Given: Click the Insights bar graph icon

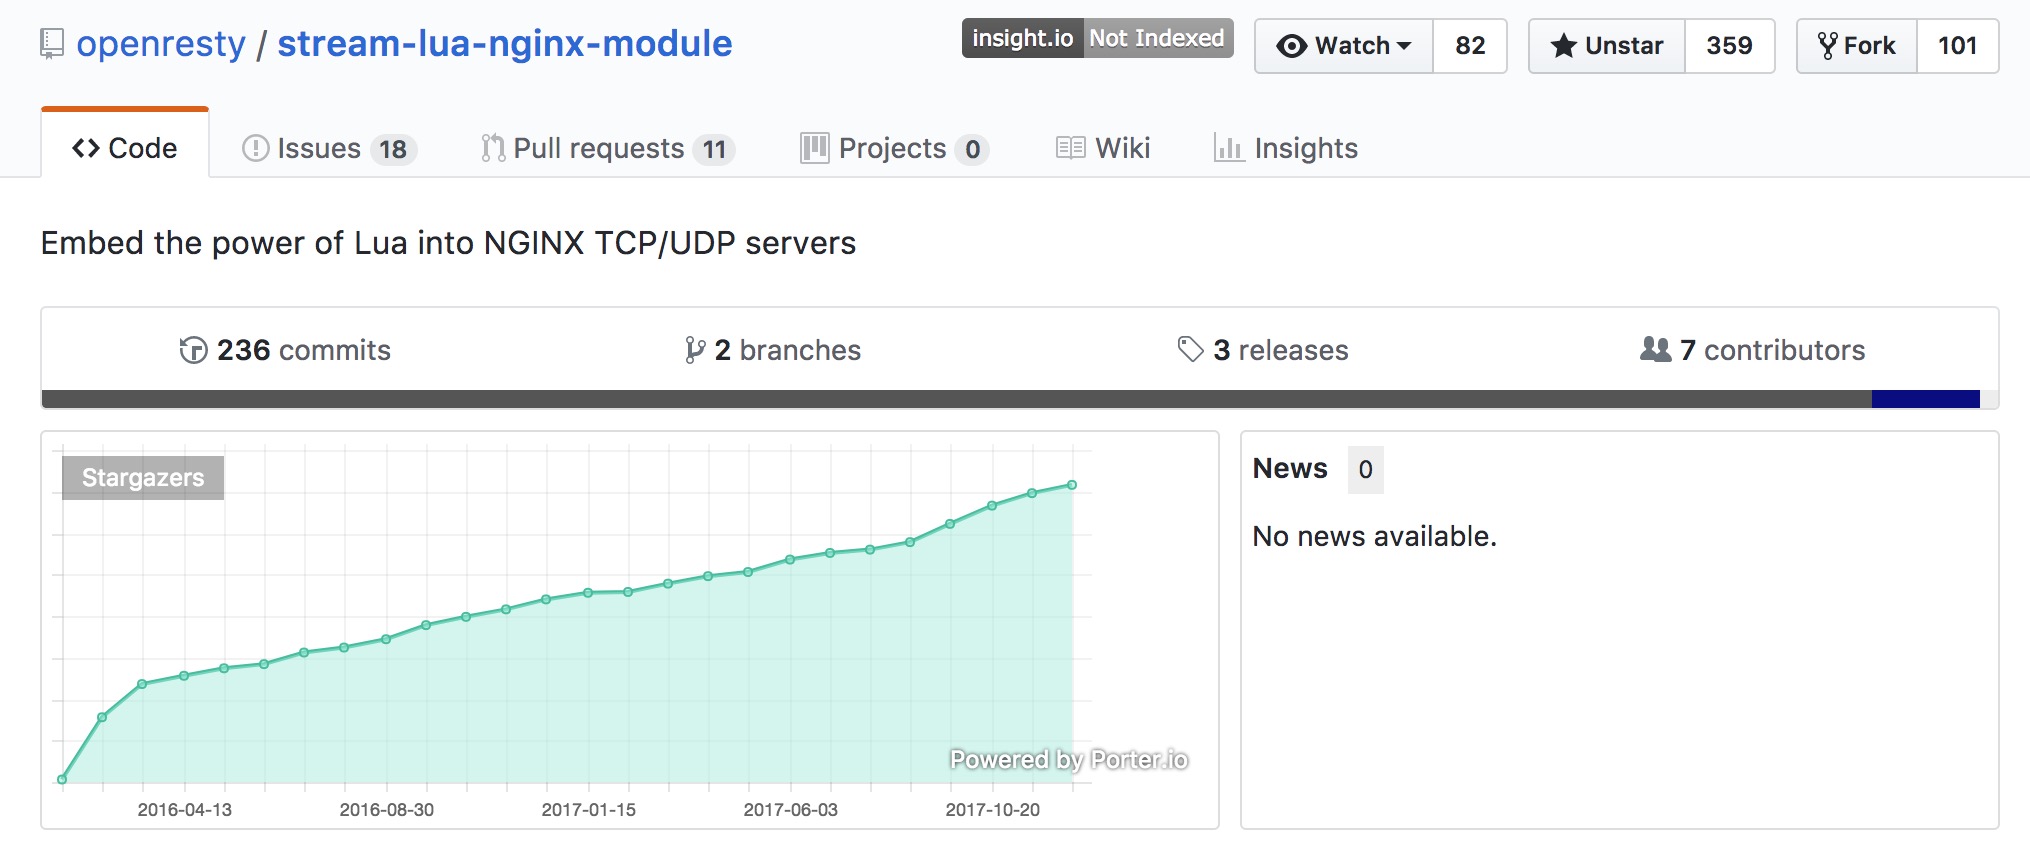Looking at the screenshot, I should [x=1229, y=148].
